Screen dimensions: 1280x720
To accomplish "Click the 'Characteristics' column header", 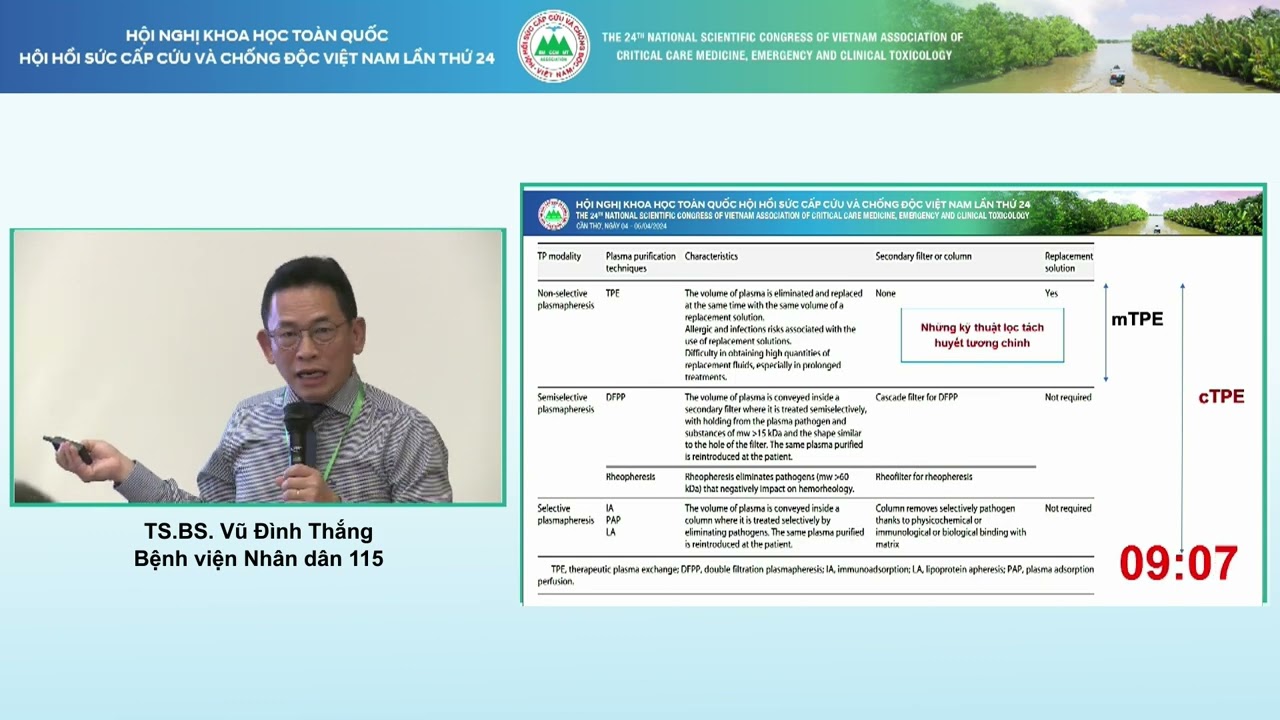I will tap(711, 256).
